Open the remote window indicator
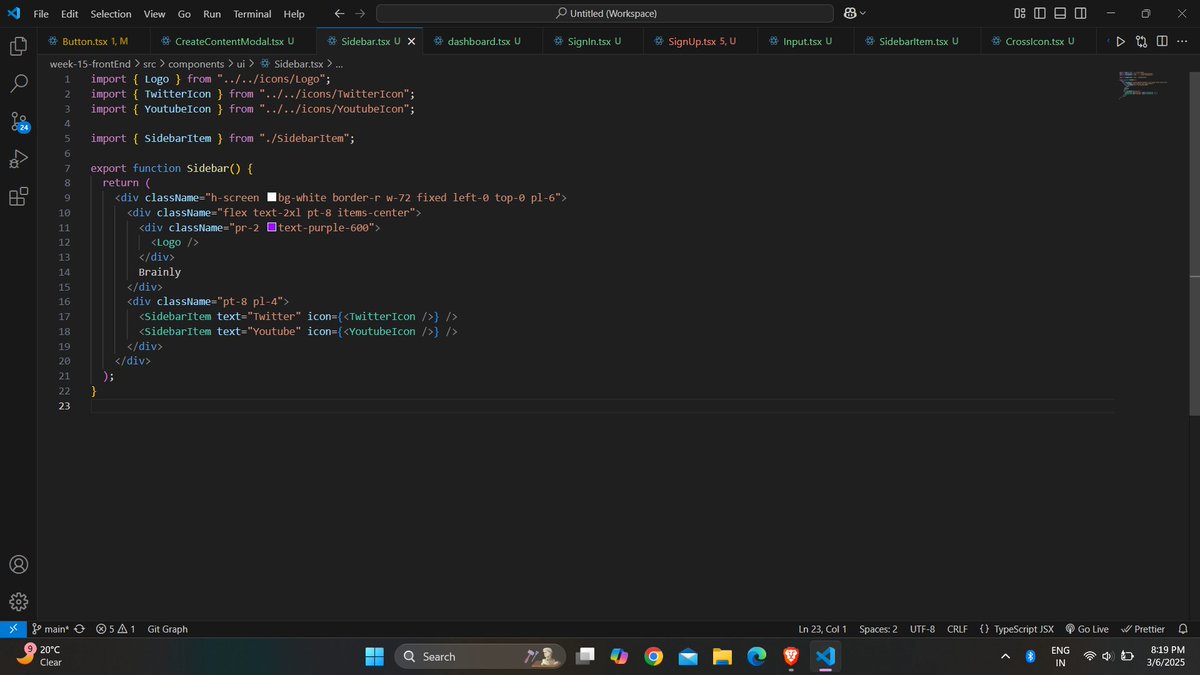 12,629
